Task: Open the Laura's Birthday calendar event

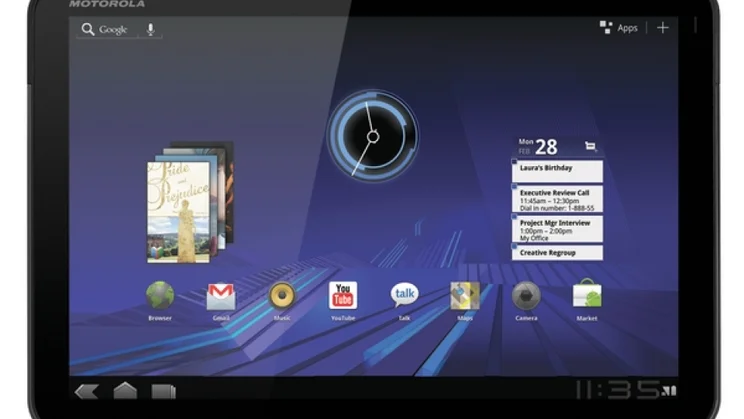Action: click(559, 170)
